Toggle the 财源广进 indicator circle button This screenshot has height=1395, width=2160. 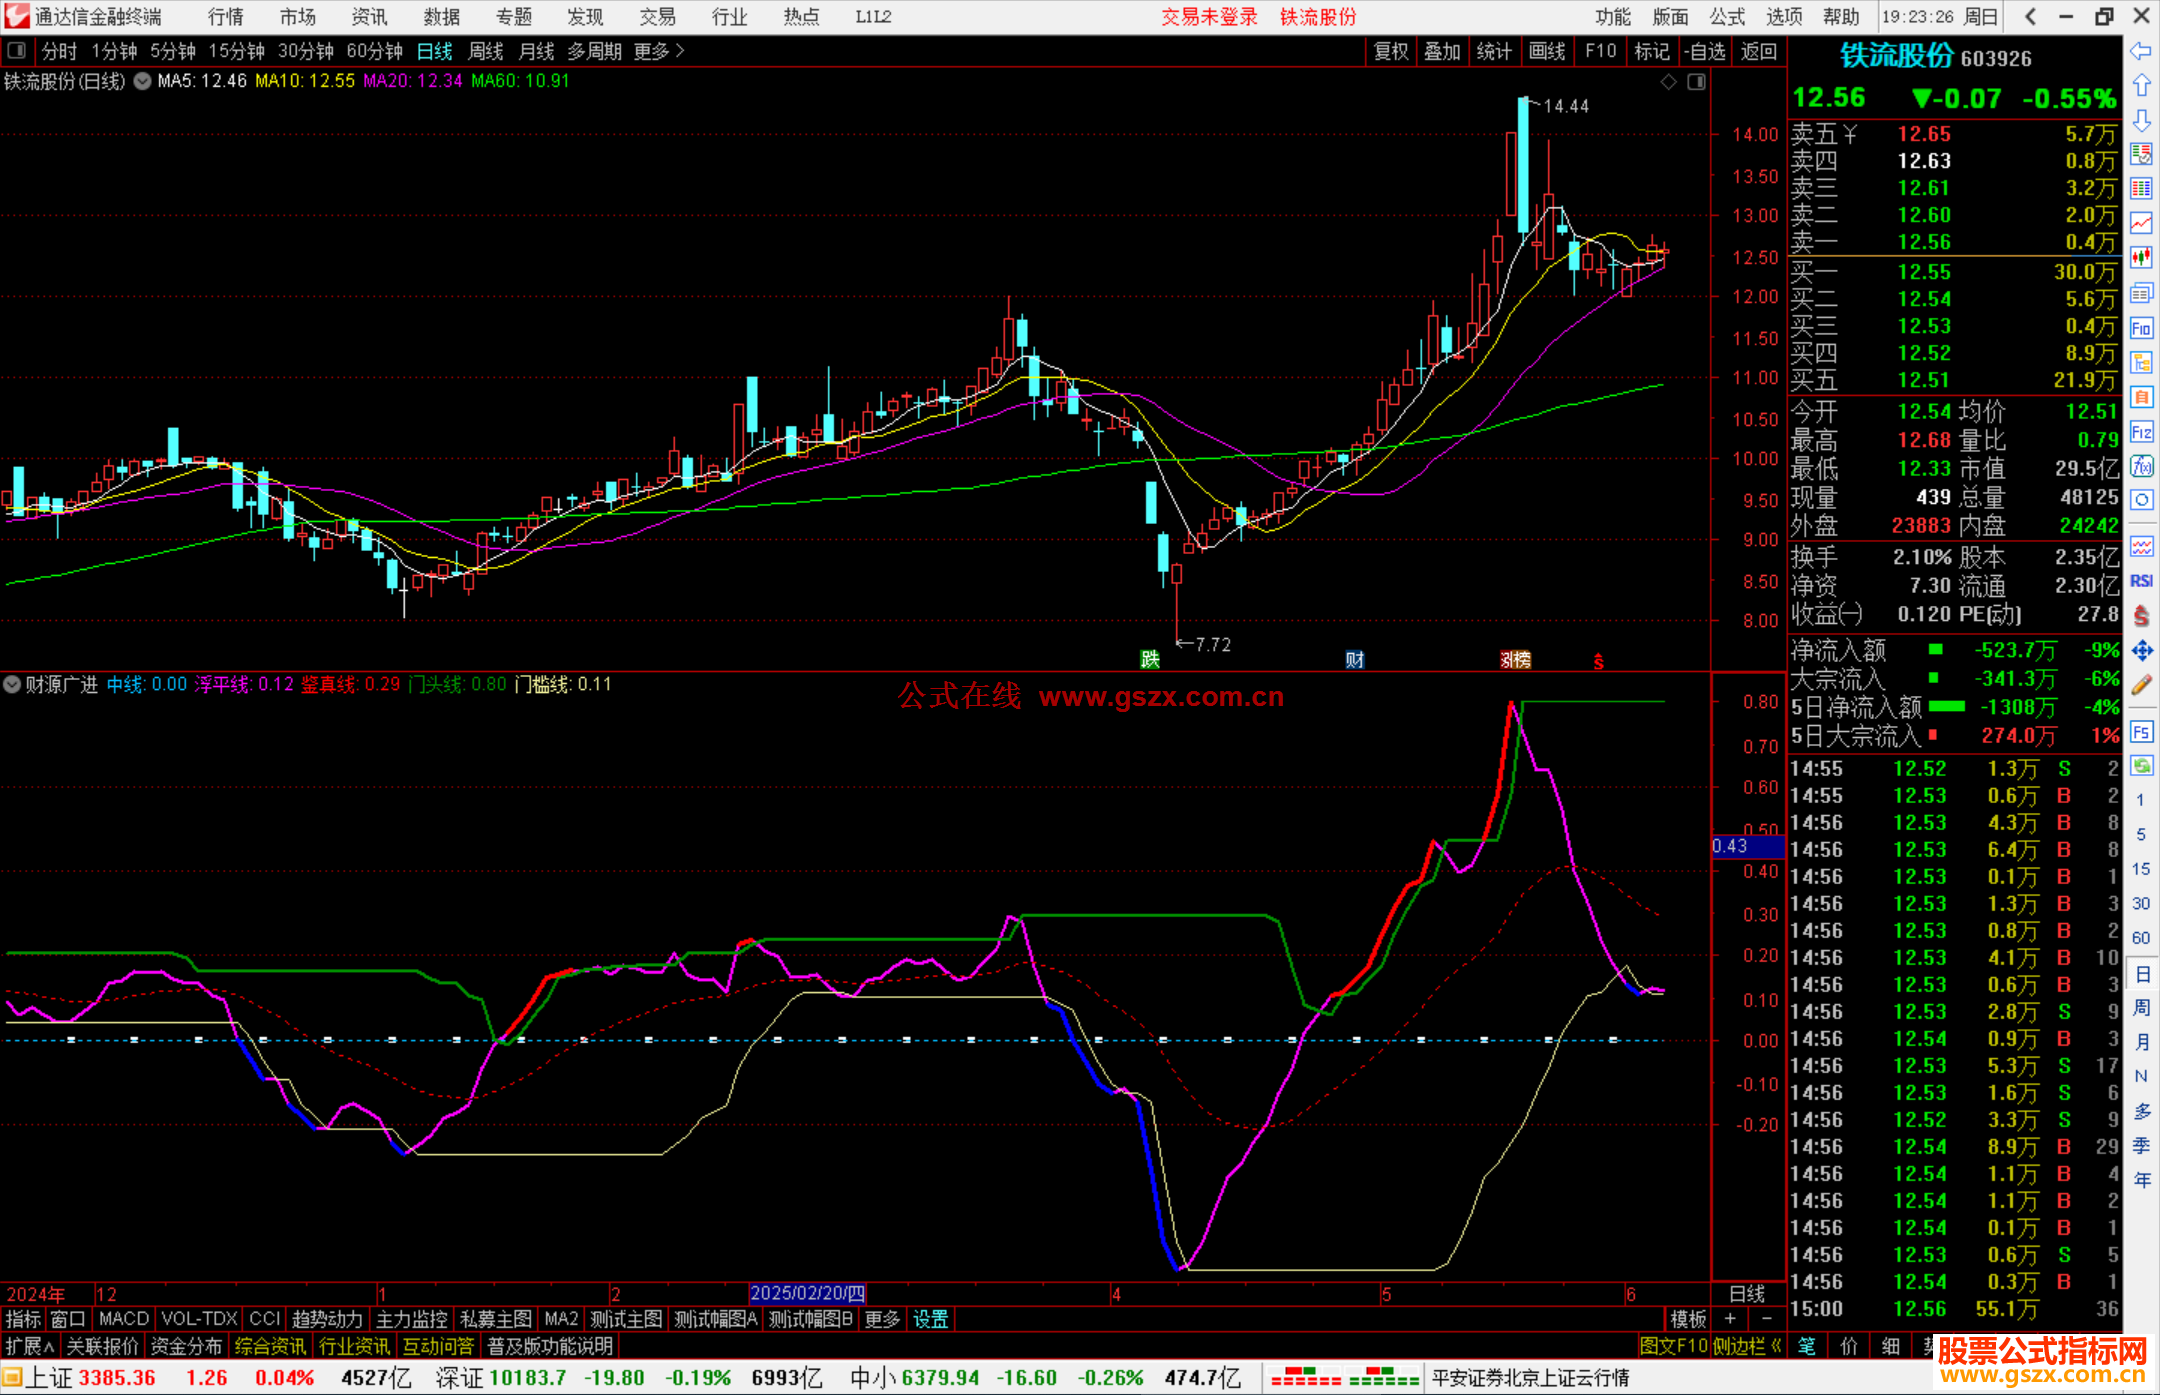tap(12, 685)
